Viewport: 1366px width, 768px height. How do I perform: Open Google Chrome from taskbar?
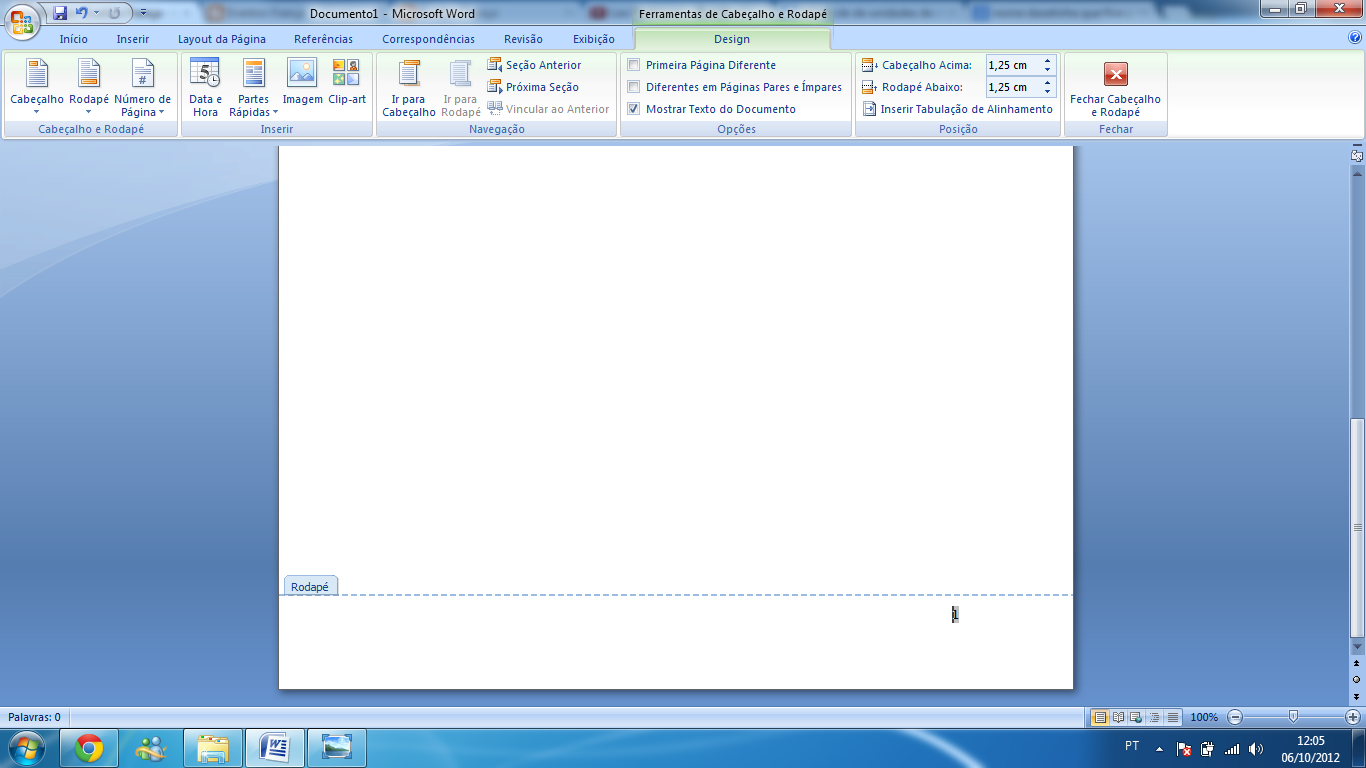(89, 748)
